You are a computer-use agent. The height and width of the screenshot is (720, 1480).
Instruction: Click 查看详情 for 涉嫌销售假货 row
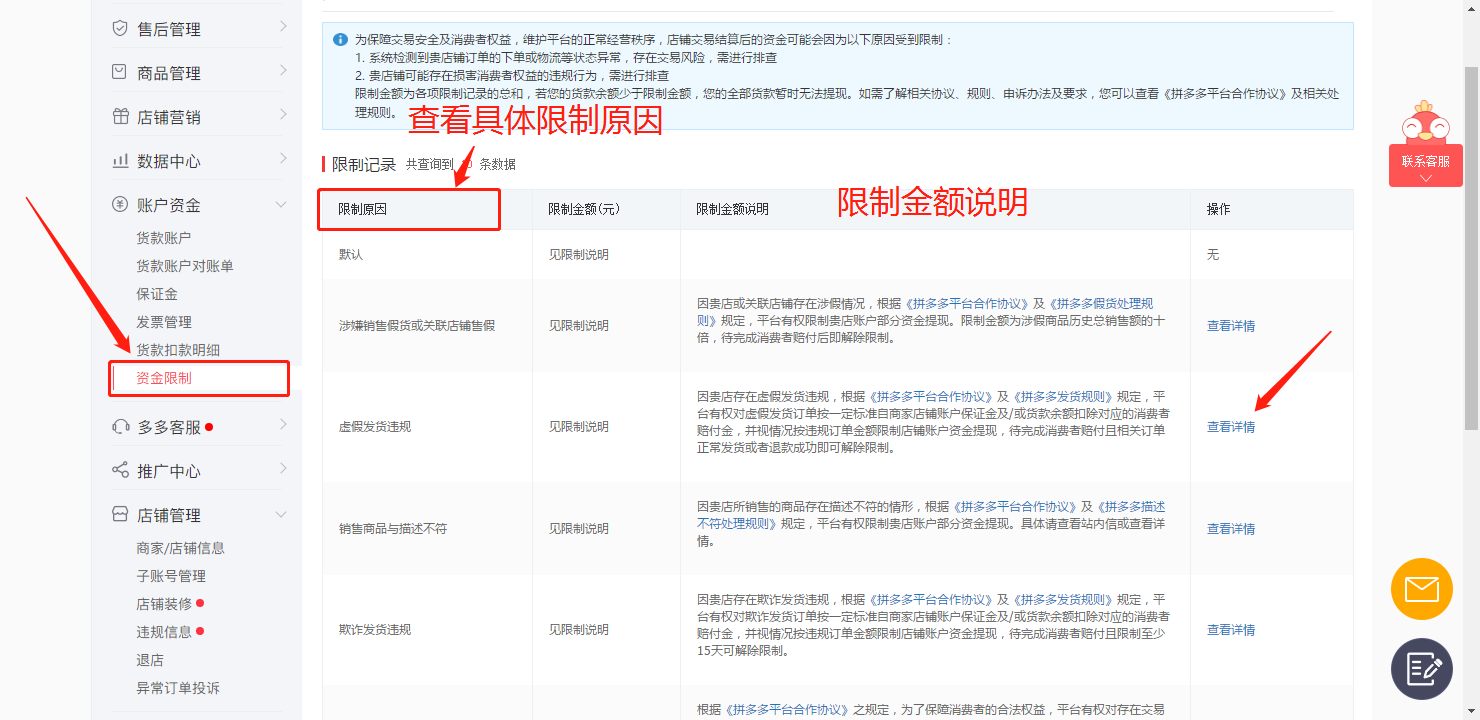point(1231,326)
